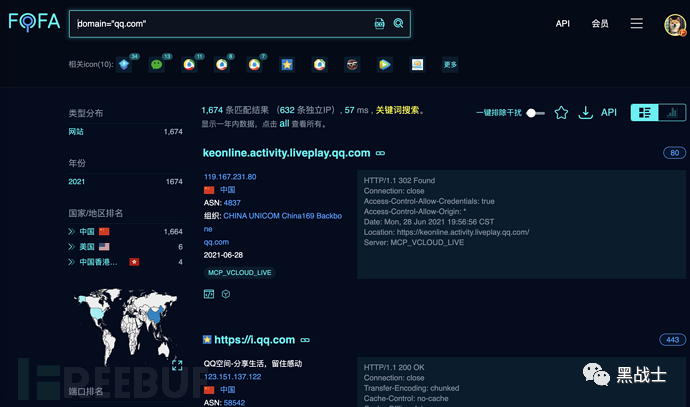Toggle the 一键排除干扰 switch
The width and height of the screenshot is (690, 407).
[x=536, y=113]
